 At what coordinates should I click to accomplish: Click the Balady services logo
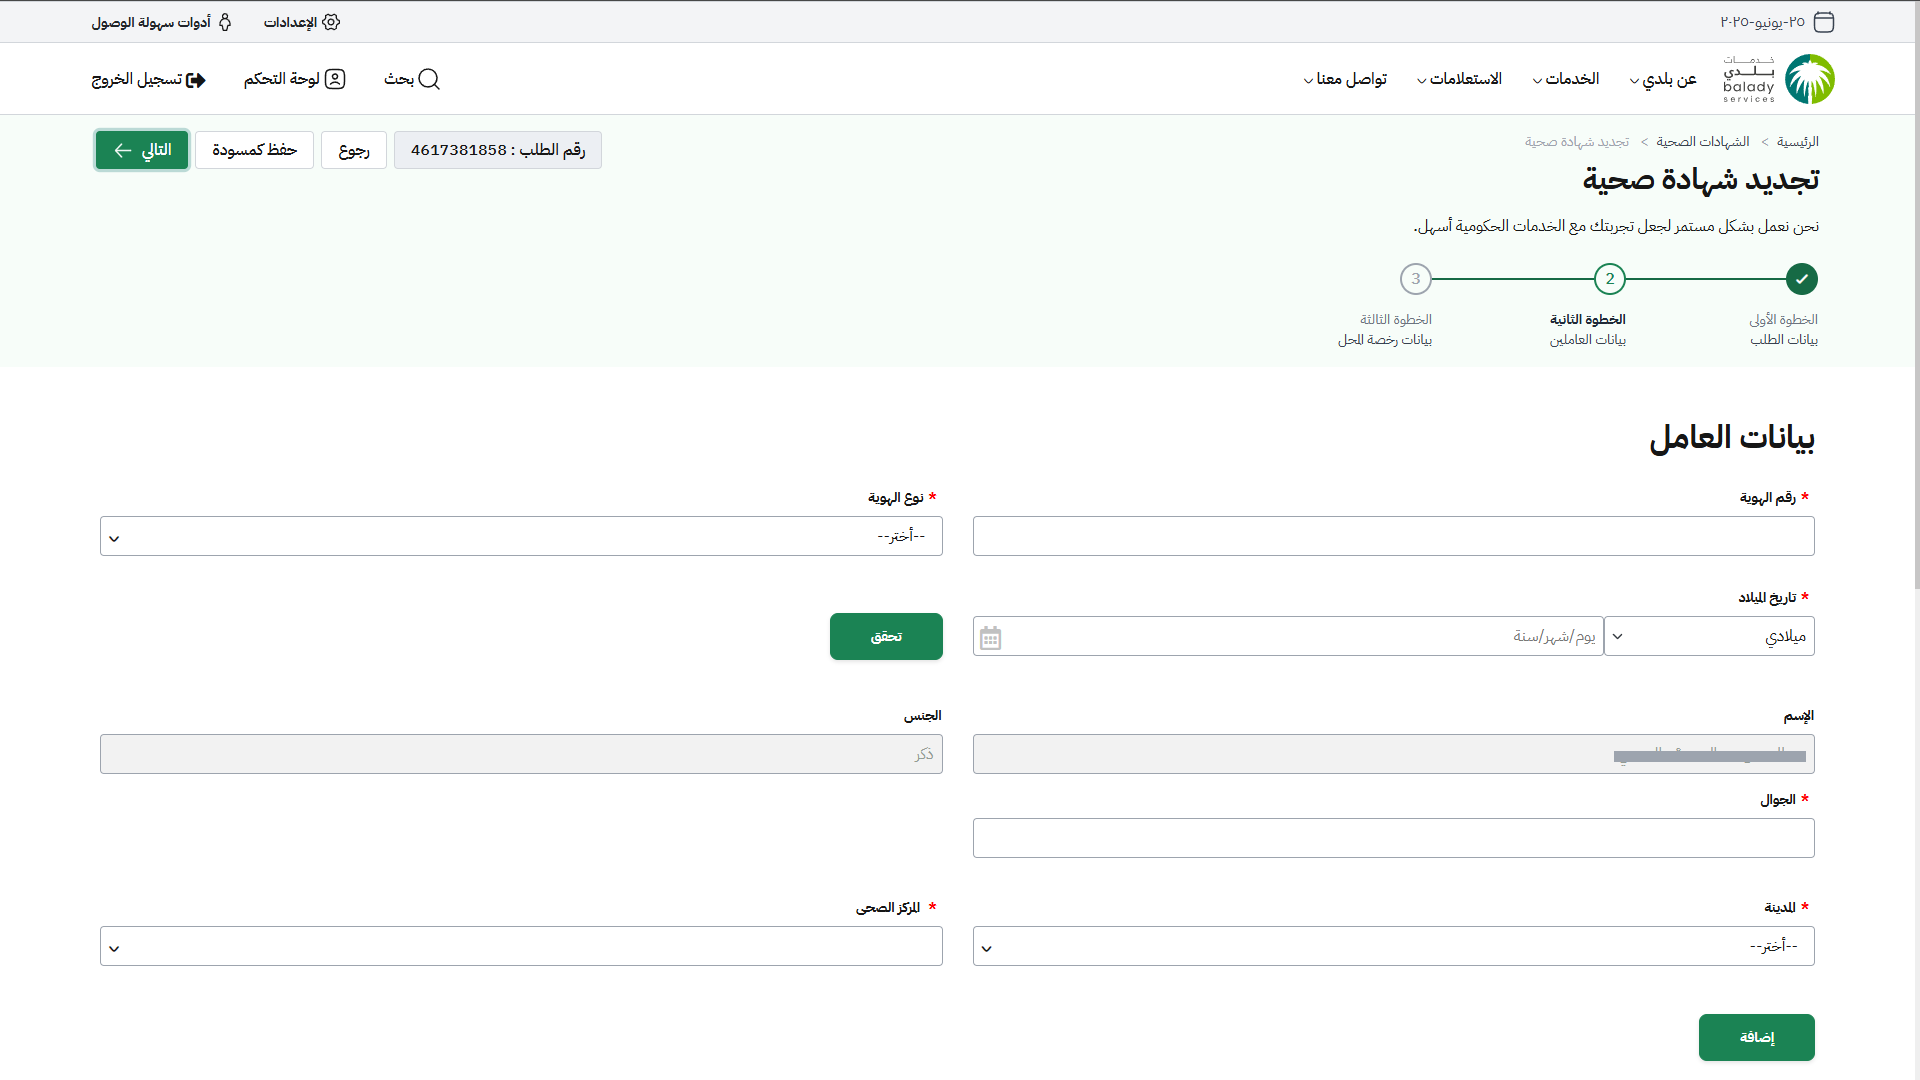pyautogui.click(x=1780, y=79)
